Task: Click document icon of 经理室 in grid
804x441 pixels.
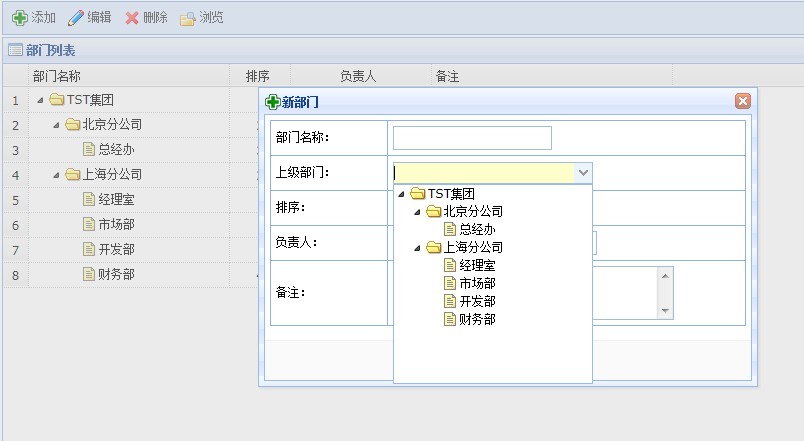Action: coord(89,199)
